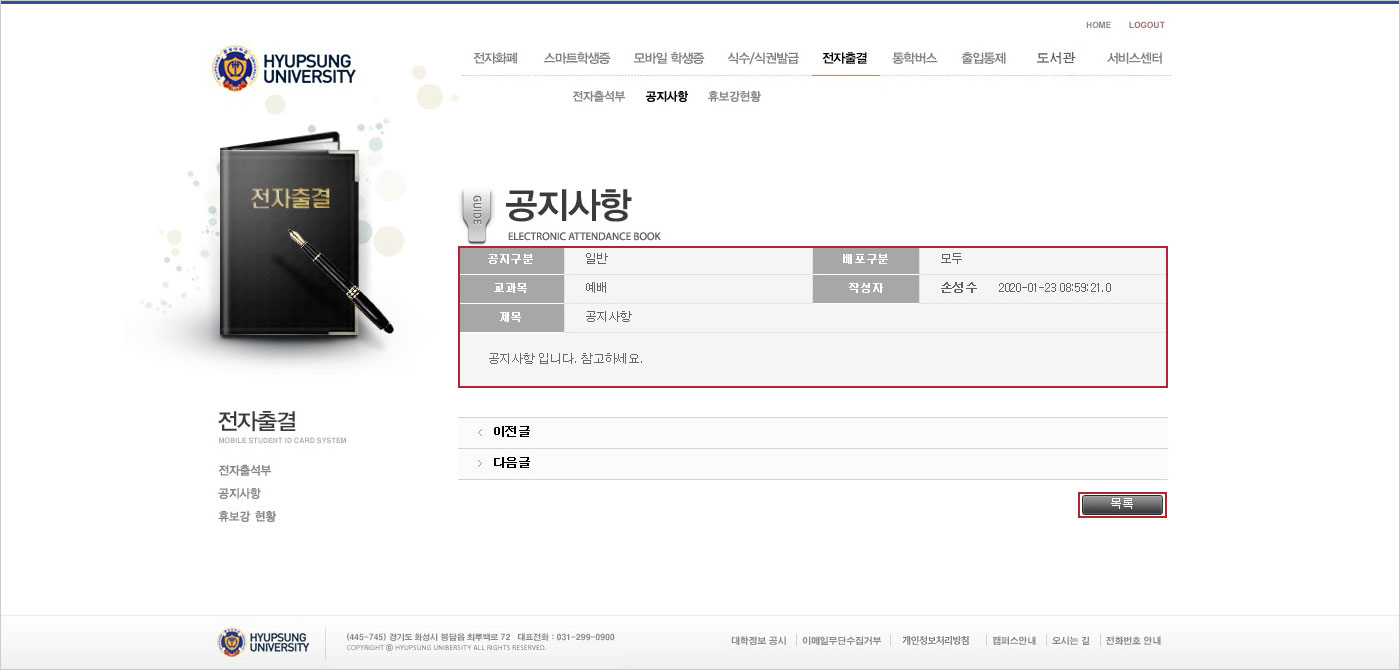
Task: Click the 모두 distribution value
Action: 951,259
